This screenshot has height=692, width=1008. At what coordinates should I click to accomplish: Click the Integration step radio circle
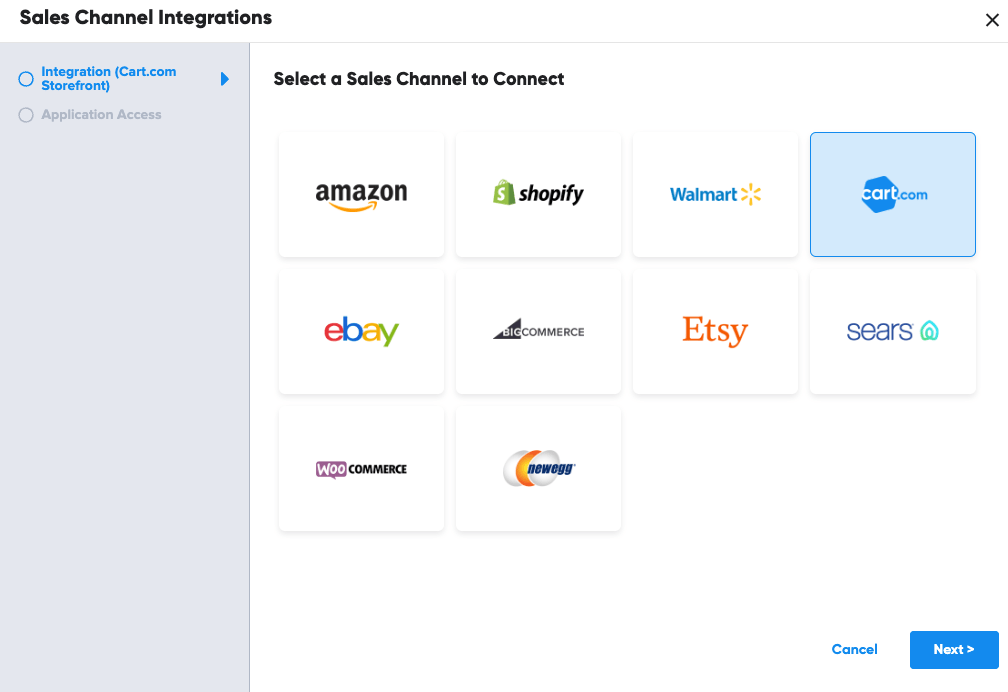26,79
